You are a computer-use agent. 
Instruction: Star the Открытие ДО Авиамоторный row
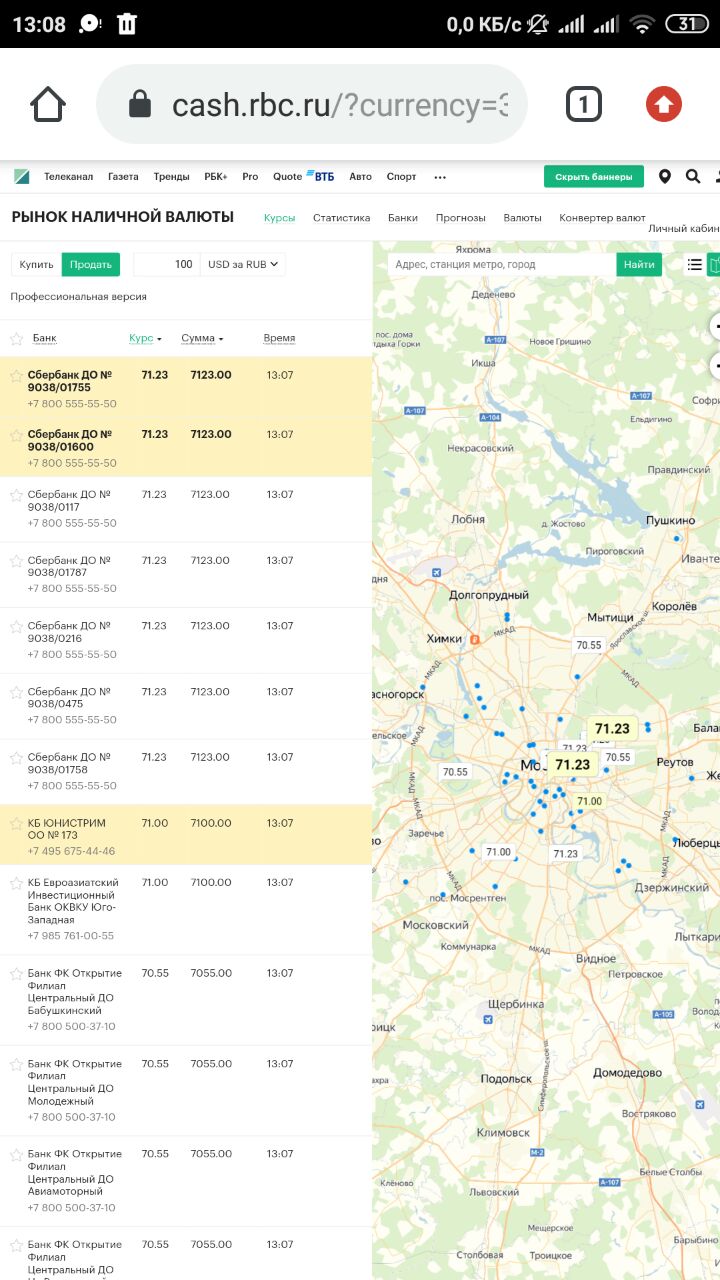click(x=16, y=1155)
